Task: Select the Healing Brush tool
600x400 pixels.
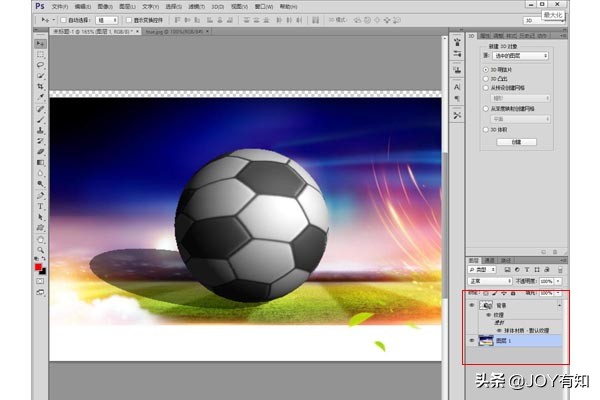Action: 40,109
